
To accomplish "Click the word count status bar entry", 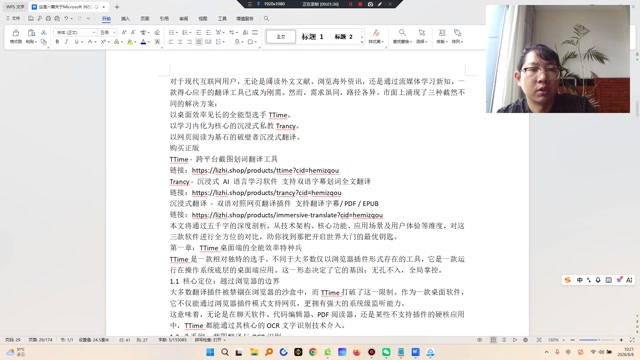I will click(x=172, y=340).
